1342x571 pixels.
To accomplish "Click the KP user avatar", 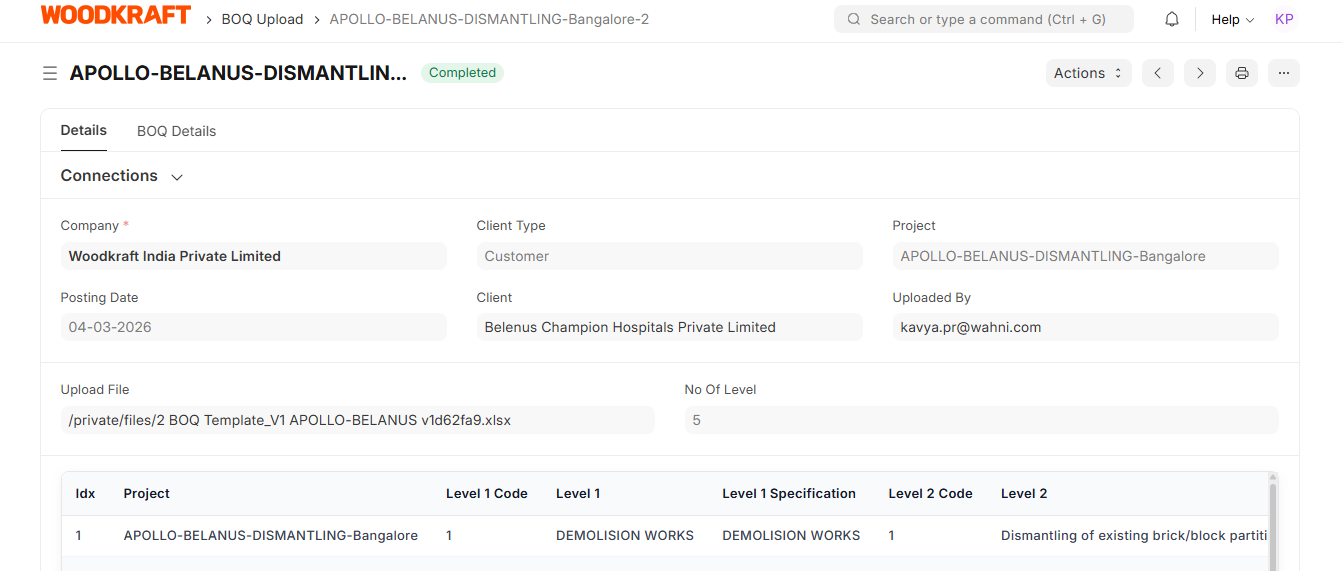I will coord(1284,19).
